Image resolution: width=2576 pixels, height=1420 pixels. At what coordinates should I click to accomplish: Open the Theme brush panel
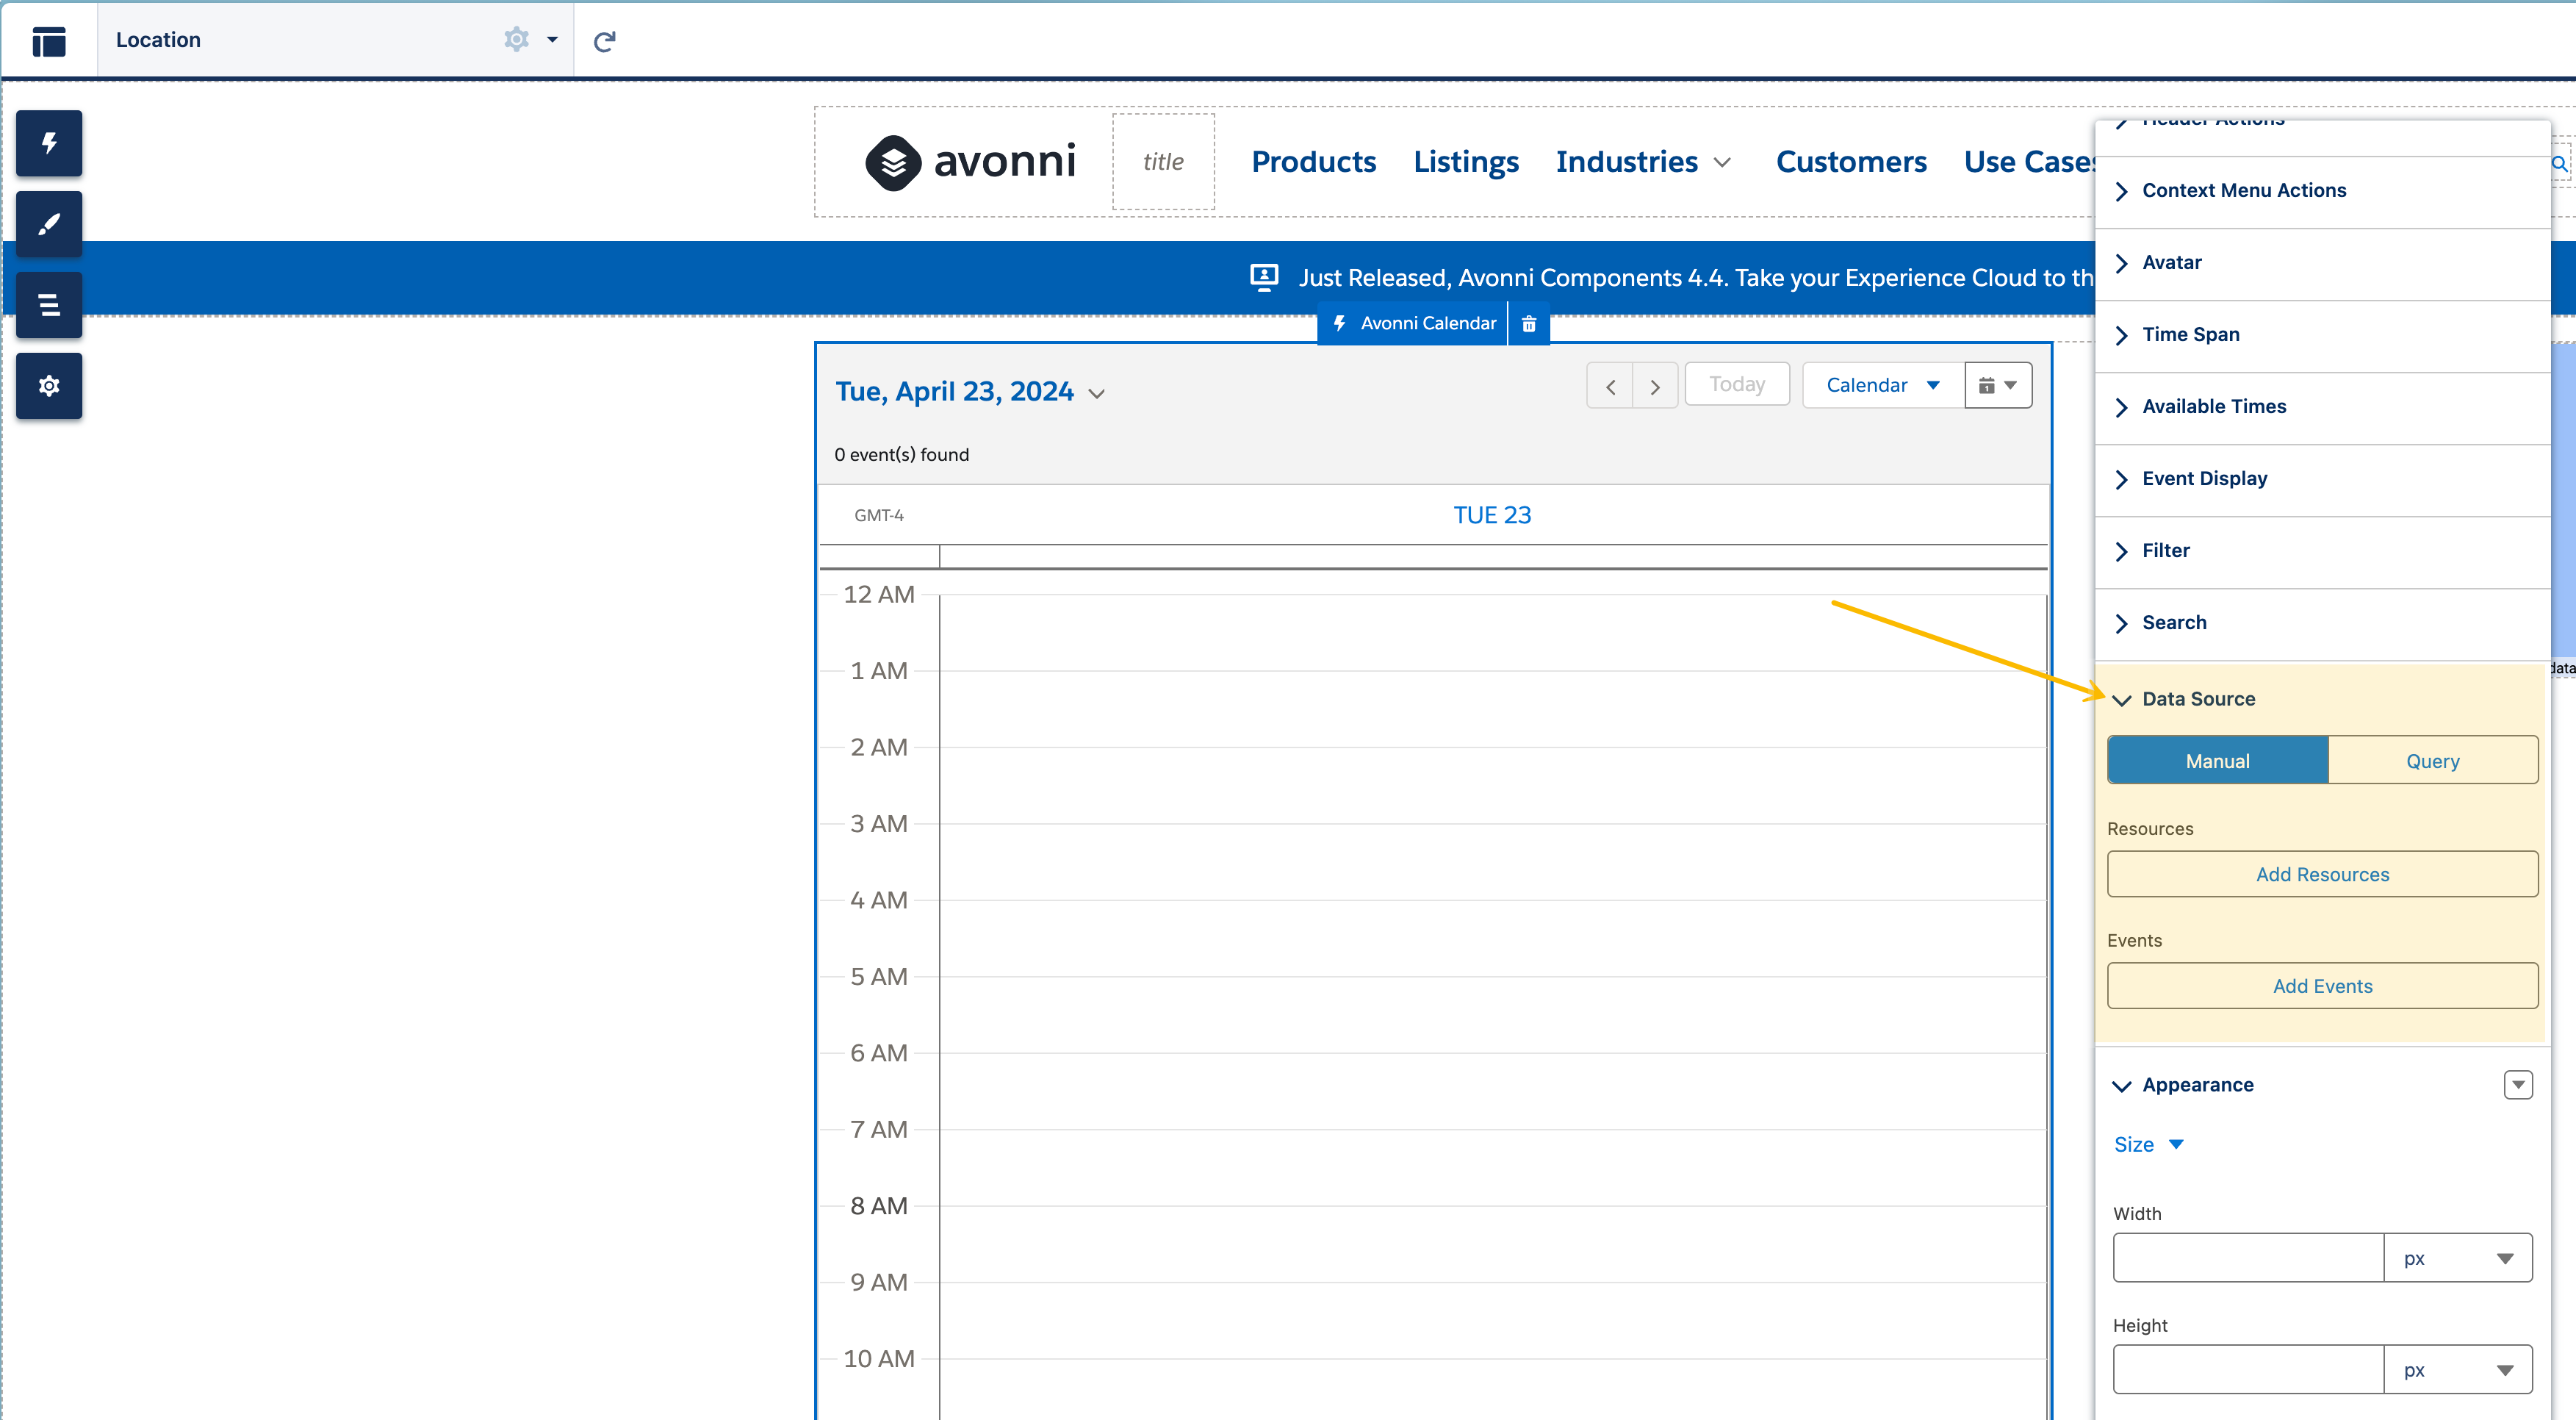[48, 224]
